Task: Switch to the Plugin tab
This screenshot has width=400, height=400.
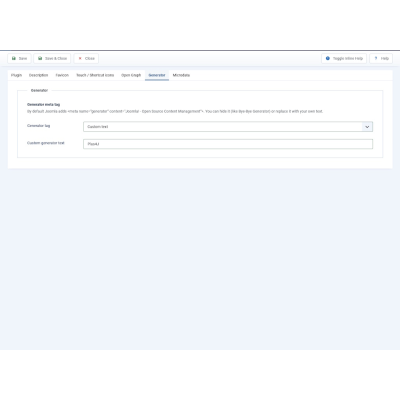Action: 16,75
